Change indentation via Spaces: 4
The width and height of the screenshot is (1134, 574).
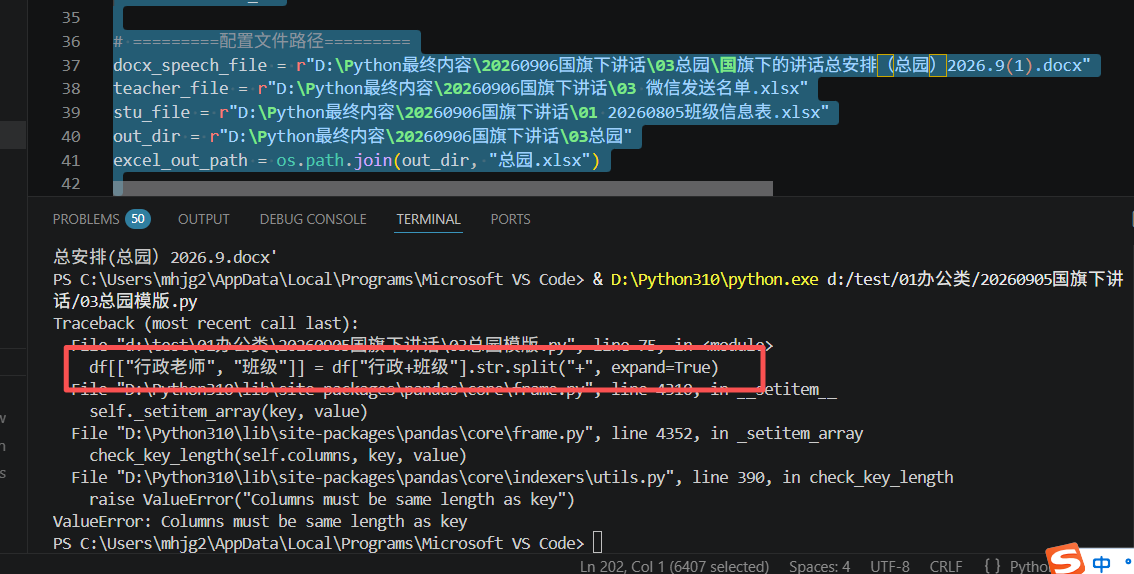point(819,566)
